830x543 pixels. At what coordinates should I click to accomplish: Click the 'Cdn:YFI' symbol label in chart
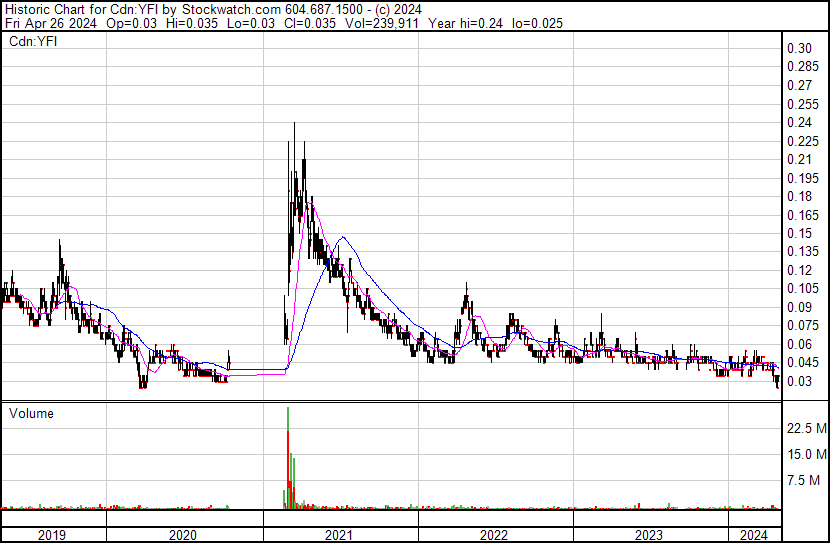point(33,41)
